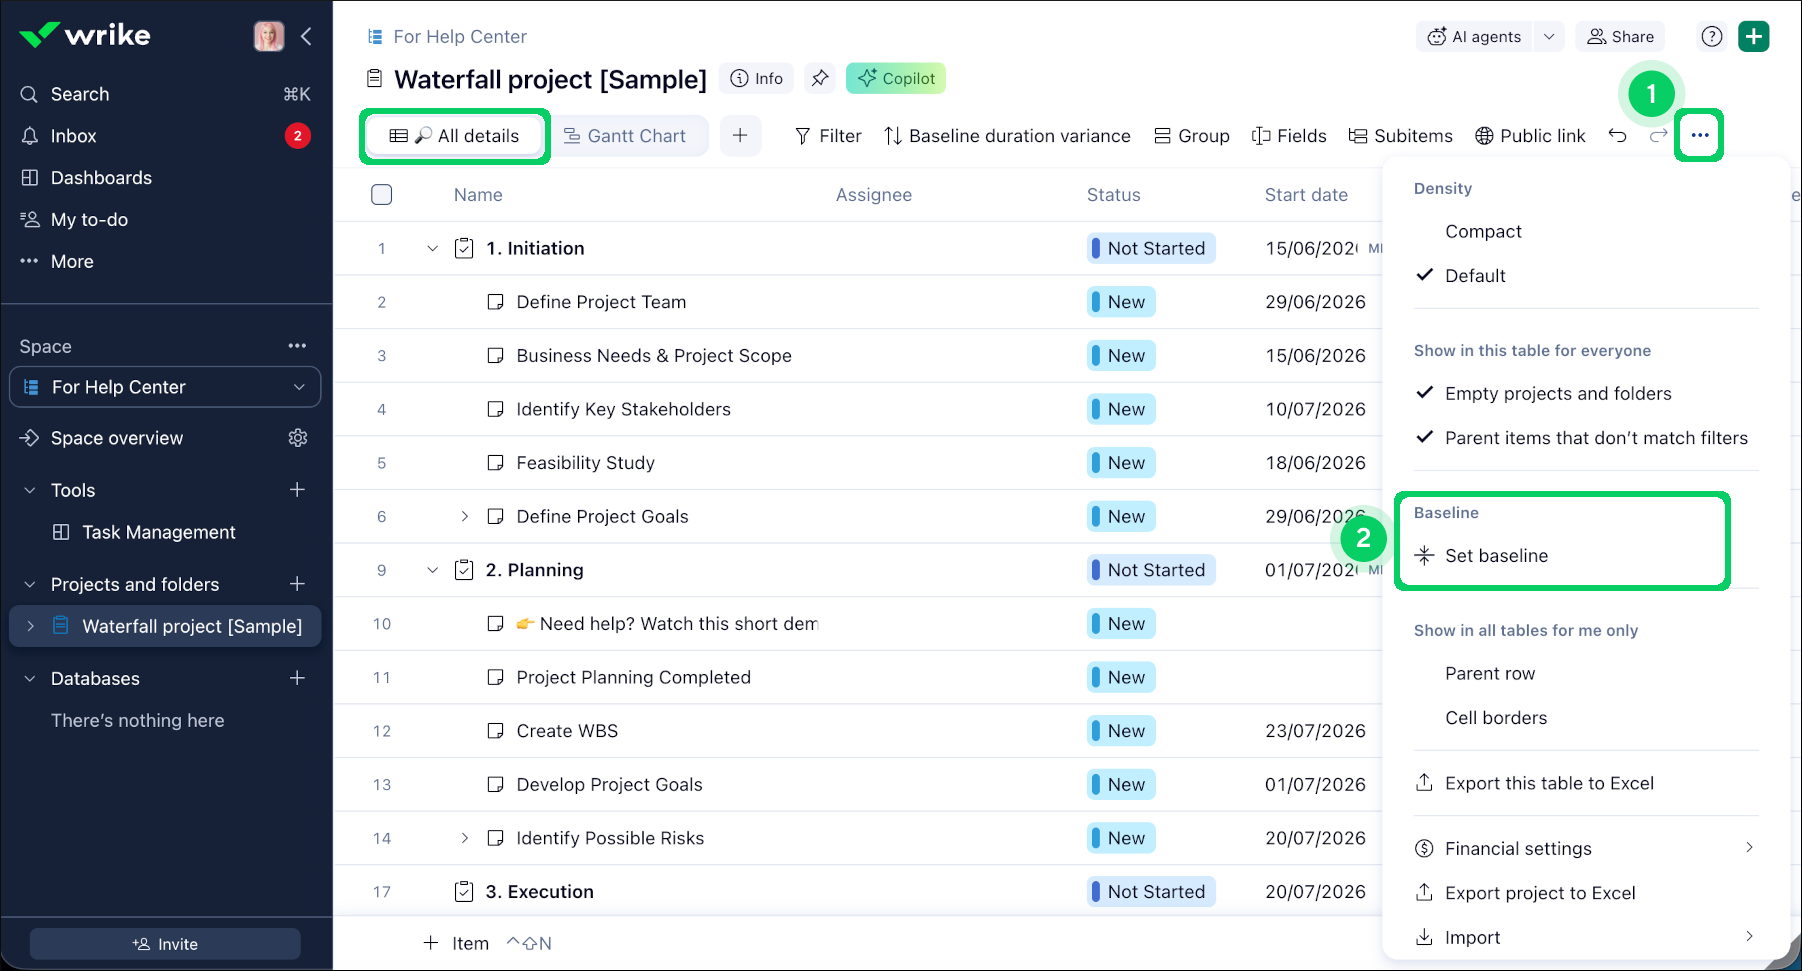Collapse the 1. Initiation section
1802x971 pixels.
pos(432,248)
